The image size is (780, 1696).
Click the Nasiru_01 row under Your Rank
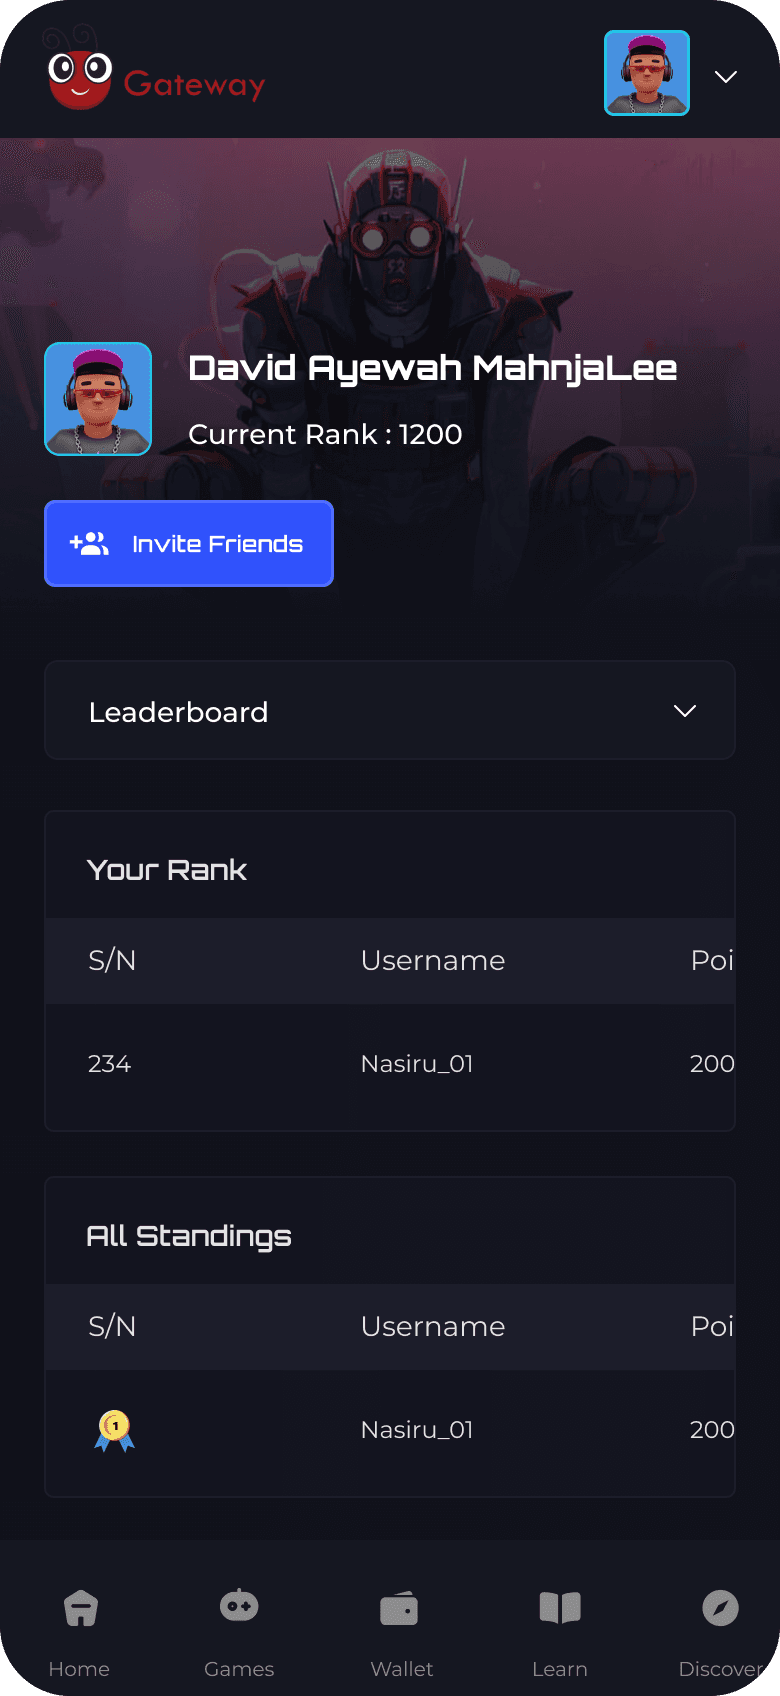point(390,1064)
